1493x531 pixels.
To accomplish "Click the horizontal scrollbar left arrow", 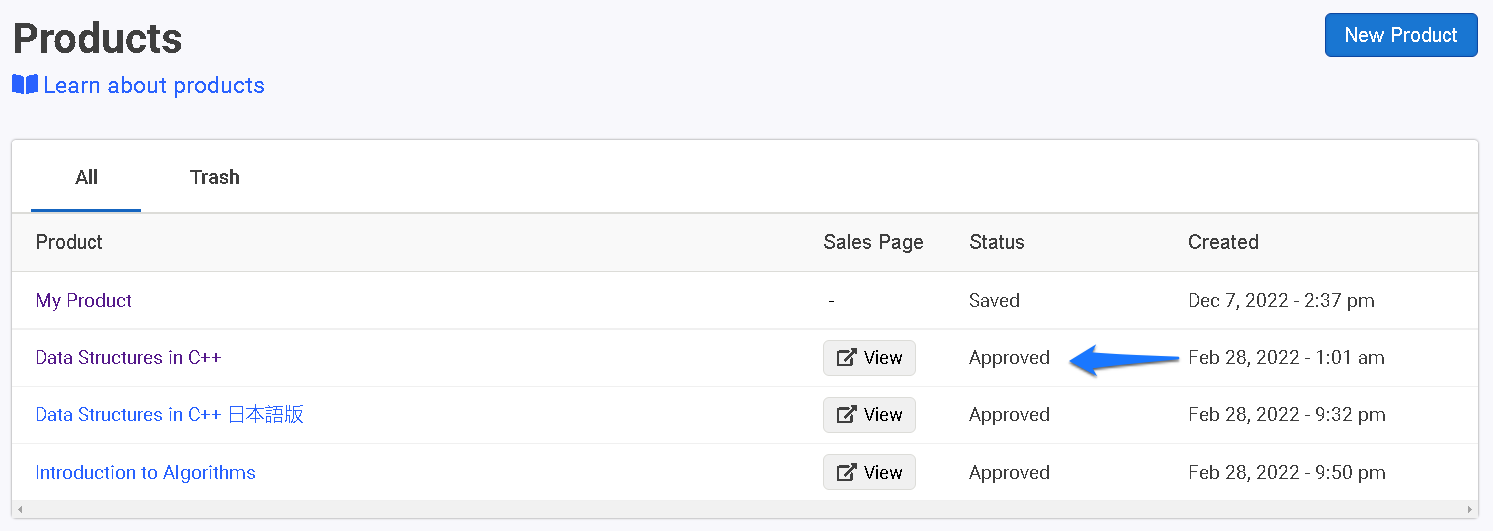I will (x=20, y=509).
